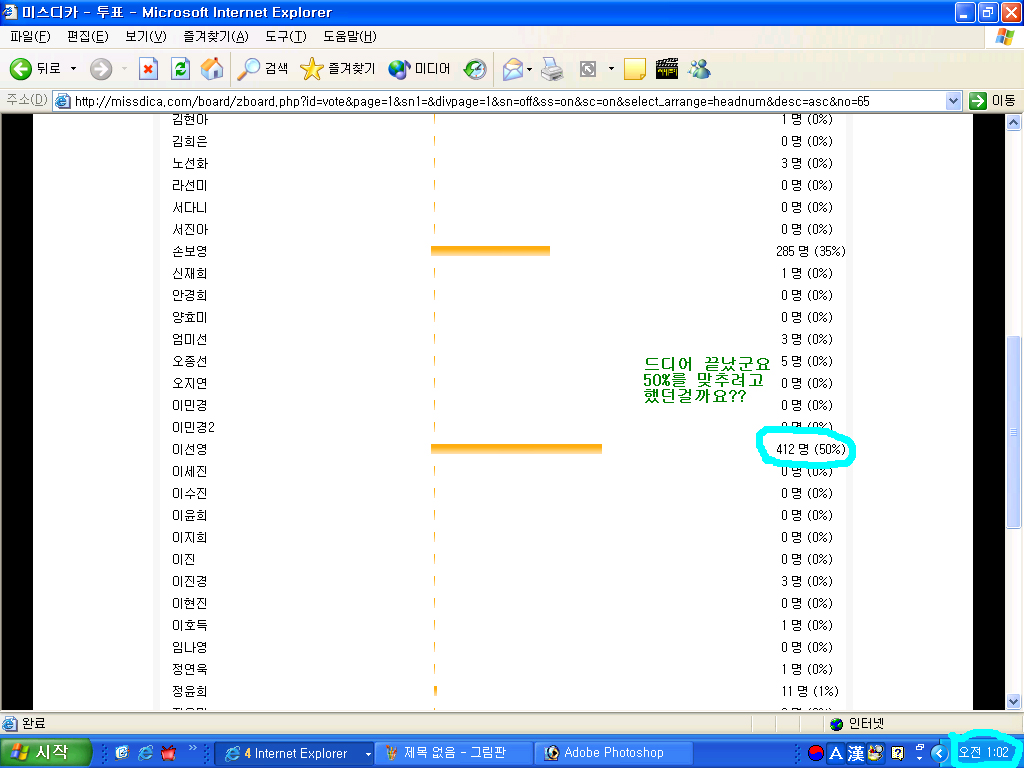
Task: Open the Search (검색) magnifier button
Action: [x=263, y=69]
